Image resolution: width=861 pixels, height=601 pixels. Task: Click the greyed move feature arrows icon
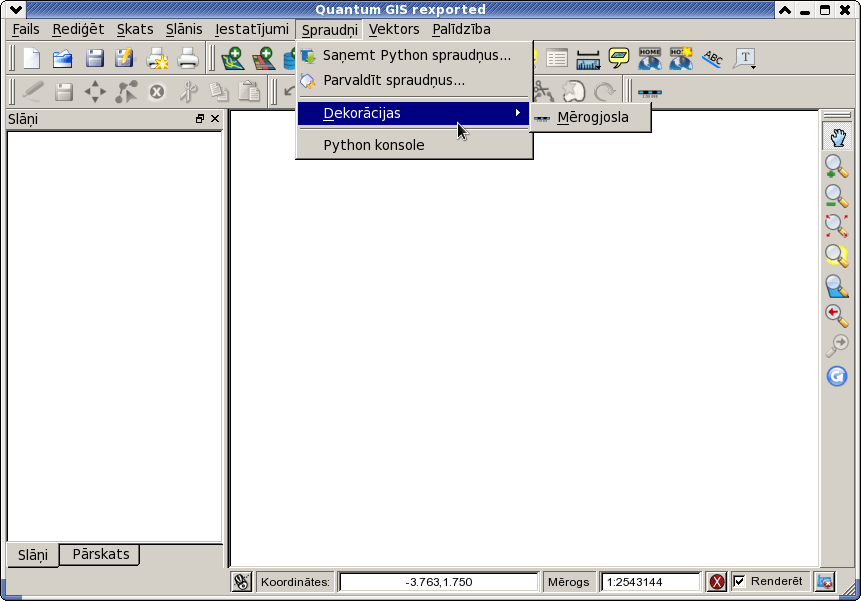[x=95, y=92]
